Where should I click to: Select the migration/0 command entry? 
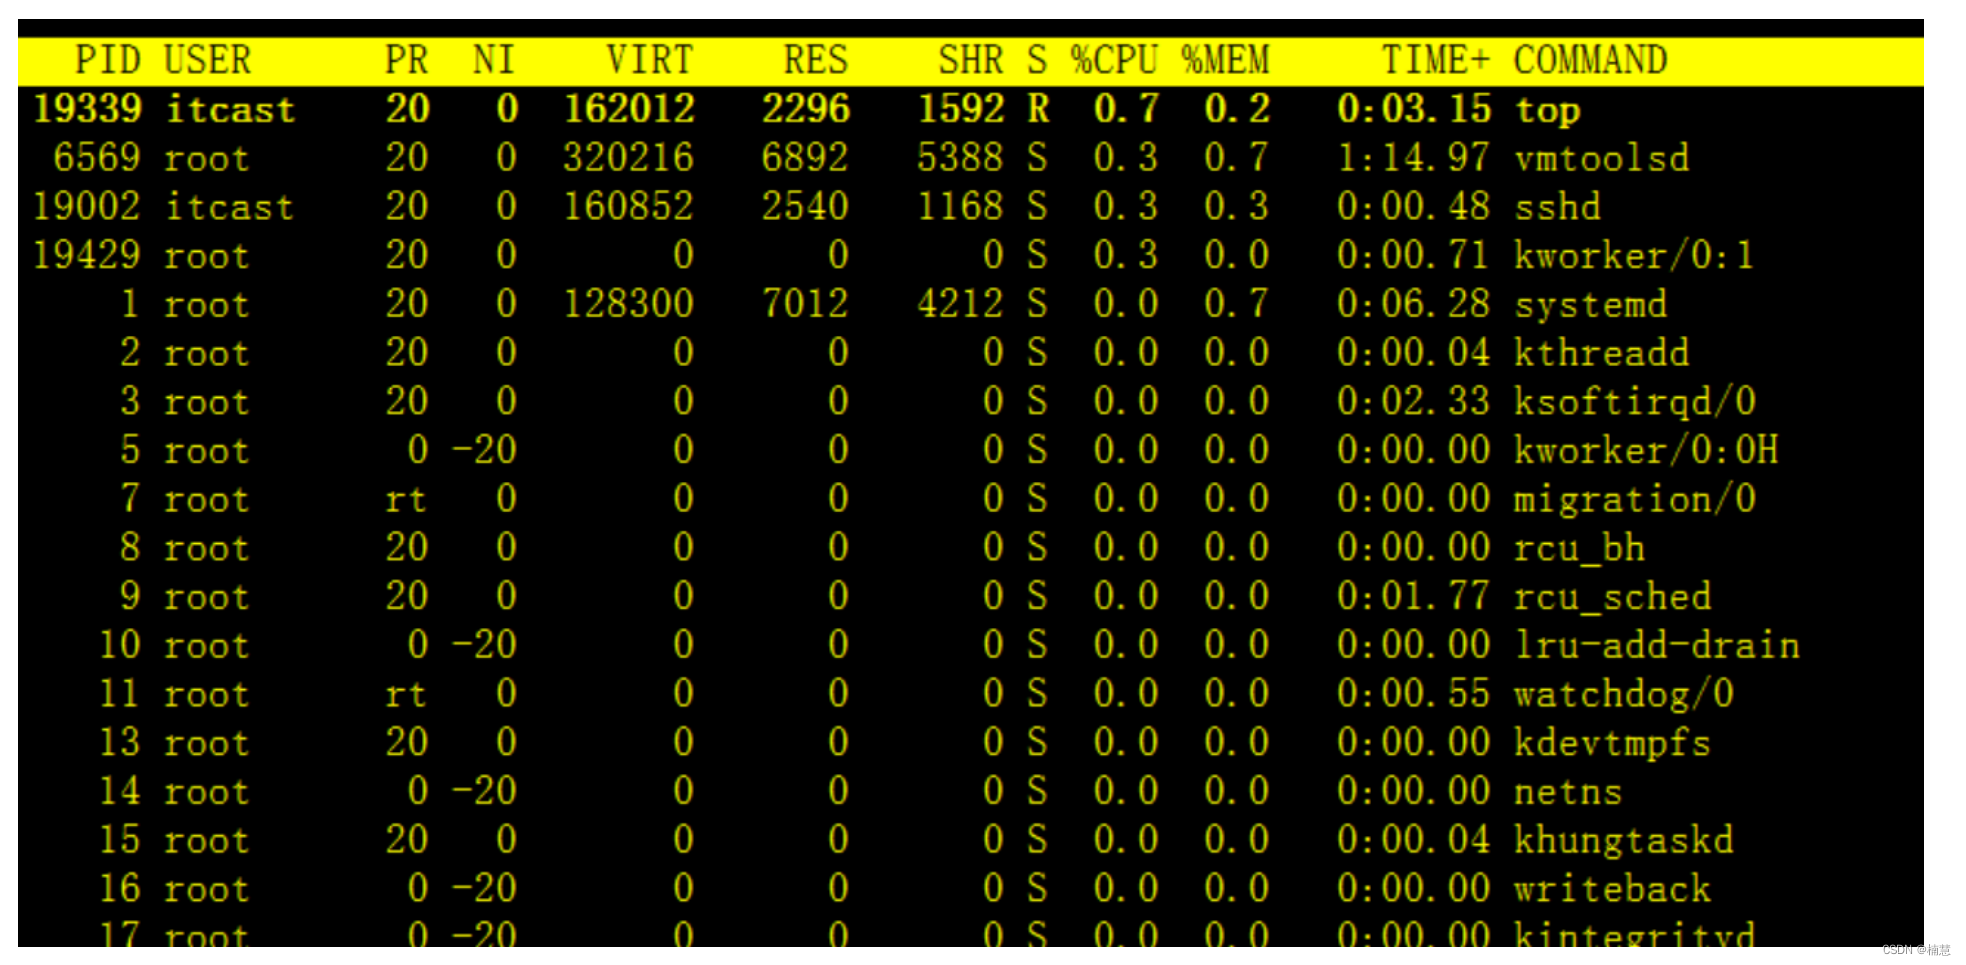[1635, 499]
